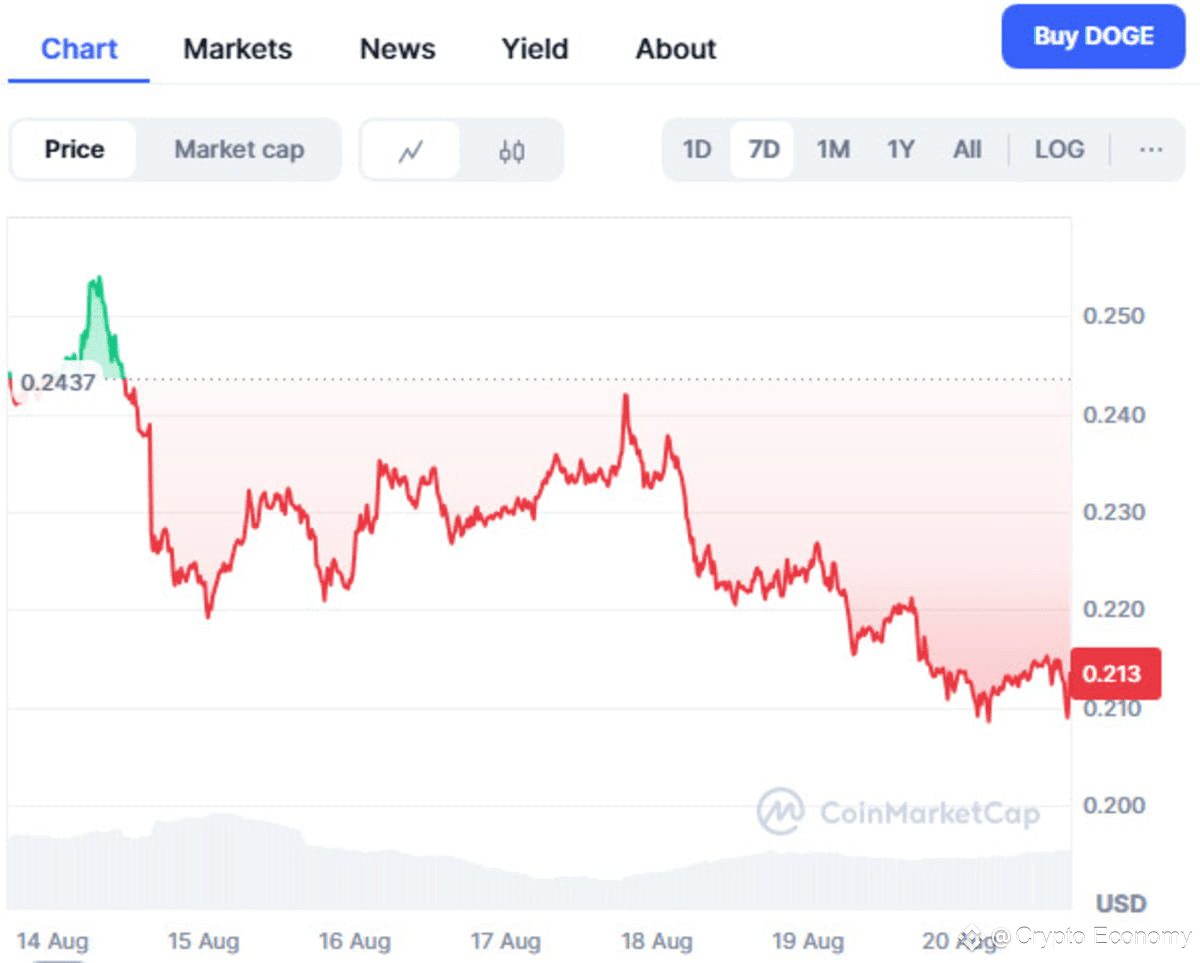The height and width of the screenshot is (963, 1200).
Task: Open the more options ellipsis
Action: 1151,150
